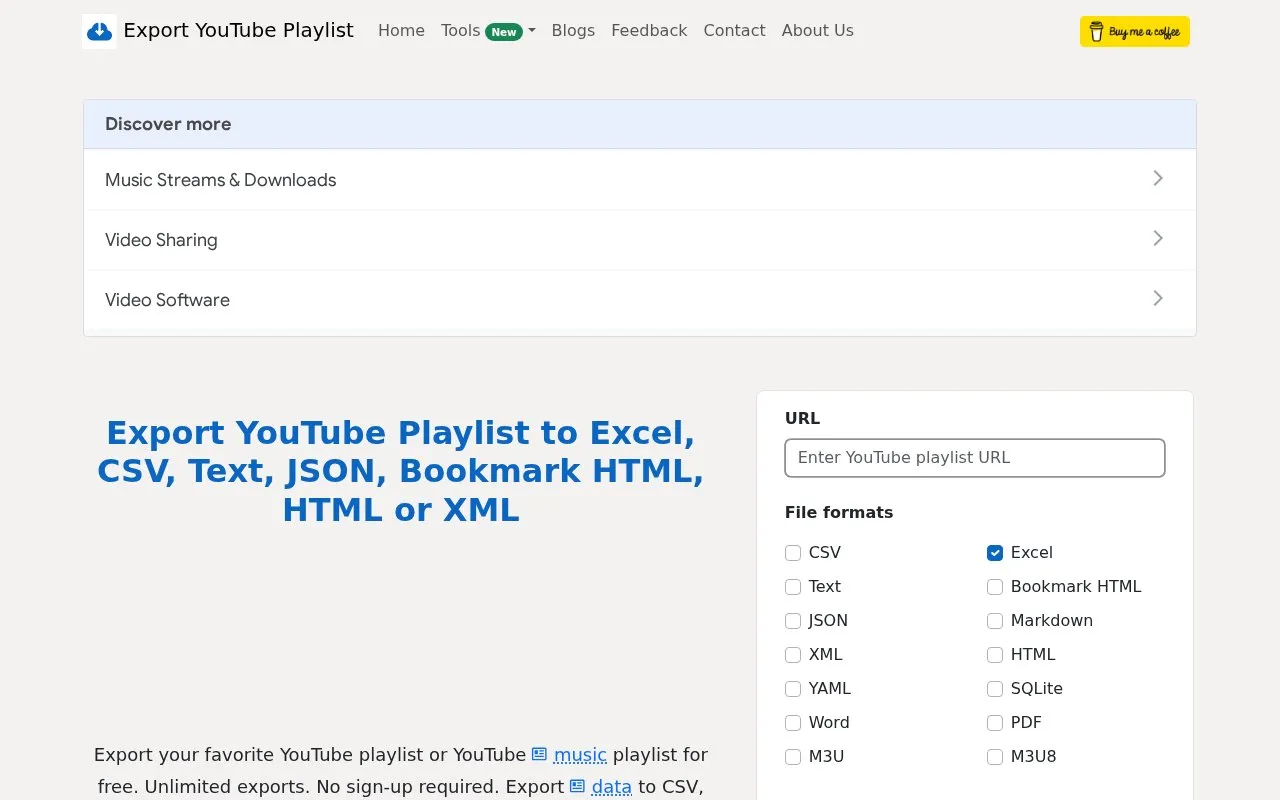Screen dimensions: 1280x800
Task: Tick the Text format checkbox
Action: pyautogui.click(x=793, y=587)
